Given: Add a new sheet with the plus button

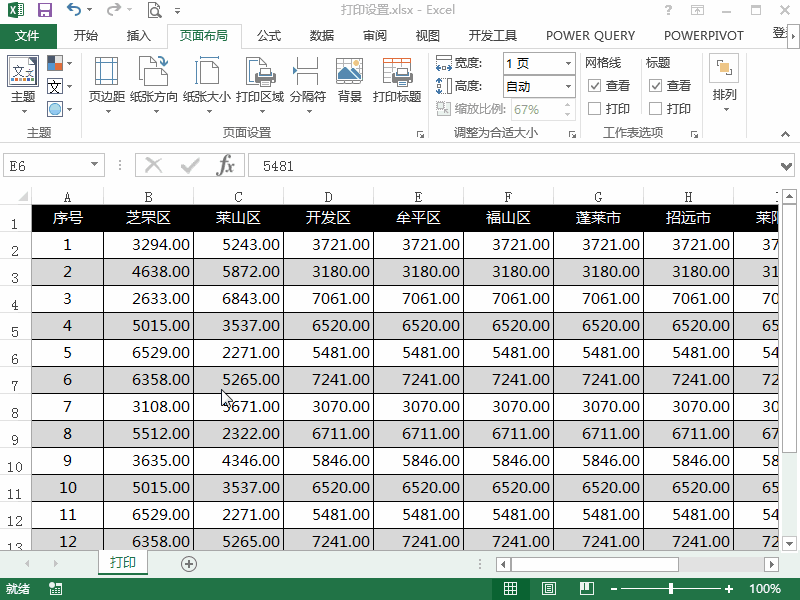Looking at the screenshot, I should [x=188, y=563].
